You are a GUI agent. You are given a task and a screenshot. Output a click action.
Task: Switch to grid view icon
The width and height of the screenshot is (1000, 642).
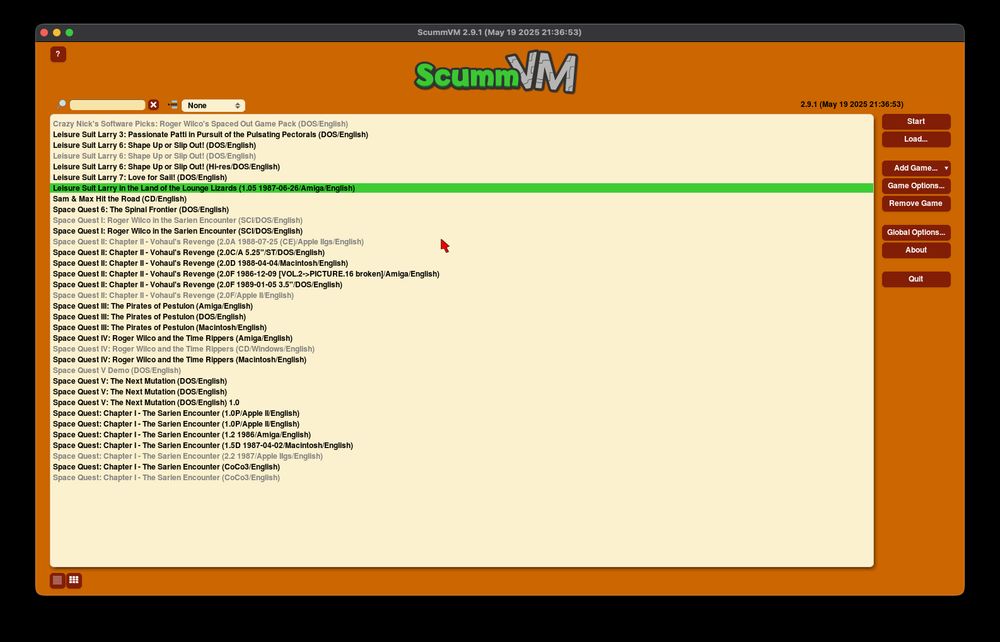pos(74,580)
